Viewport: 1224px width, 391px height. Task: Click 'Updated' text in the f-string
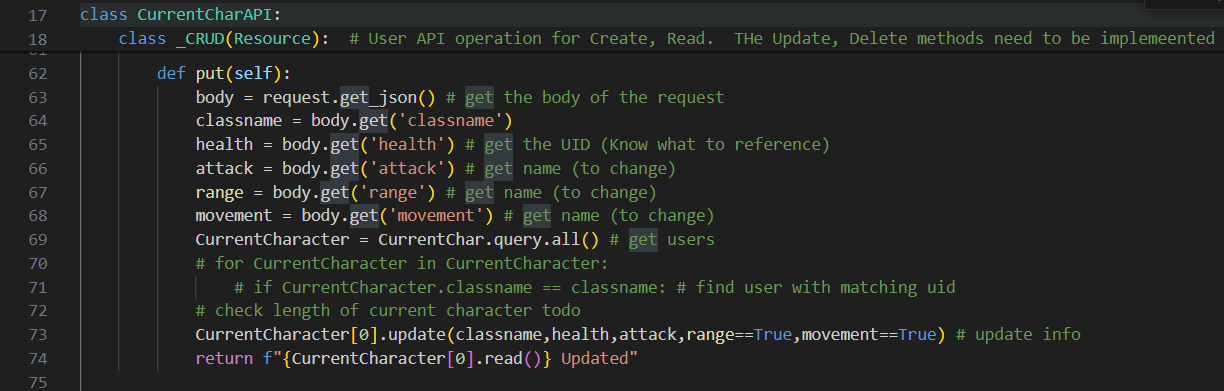click(595, 358)
